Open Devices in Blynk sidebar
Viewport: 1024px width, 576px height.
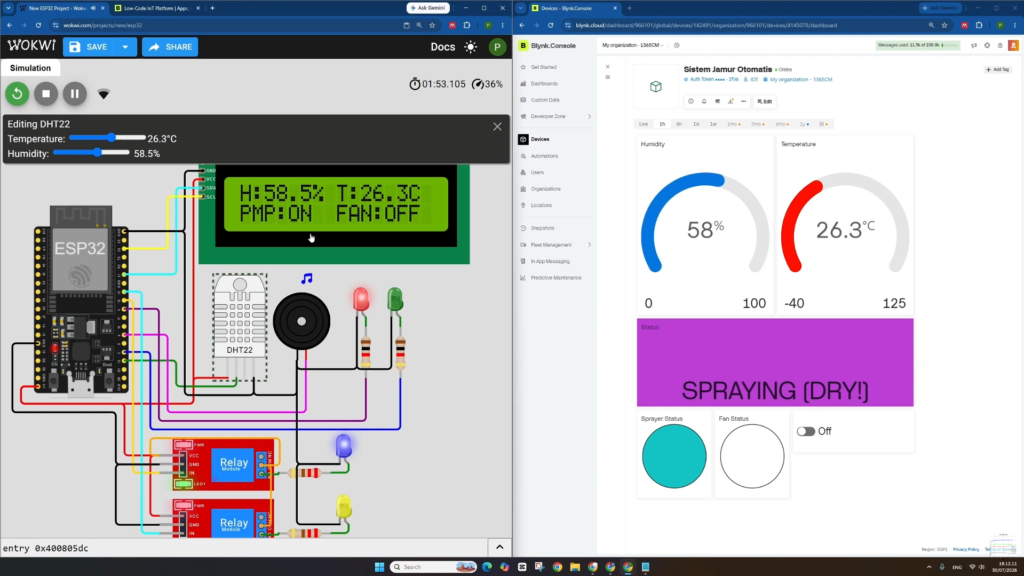[539, 139]
